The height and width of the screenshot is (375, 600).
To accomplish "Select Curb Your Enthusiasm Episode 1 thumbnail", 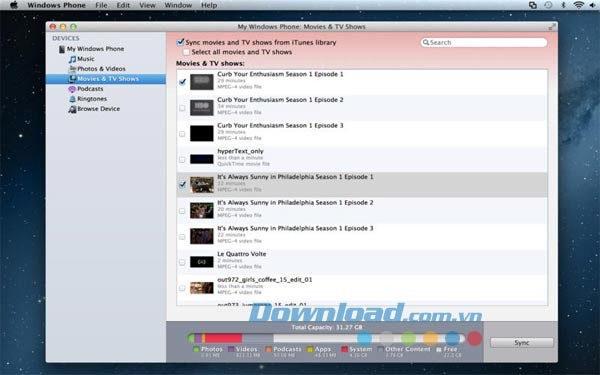I will [202, 82].
